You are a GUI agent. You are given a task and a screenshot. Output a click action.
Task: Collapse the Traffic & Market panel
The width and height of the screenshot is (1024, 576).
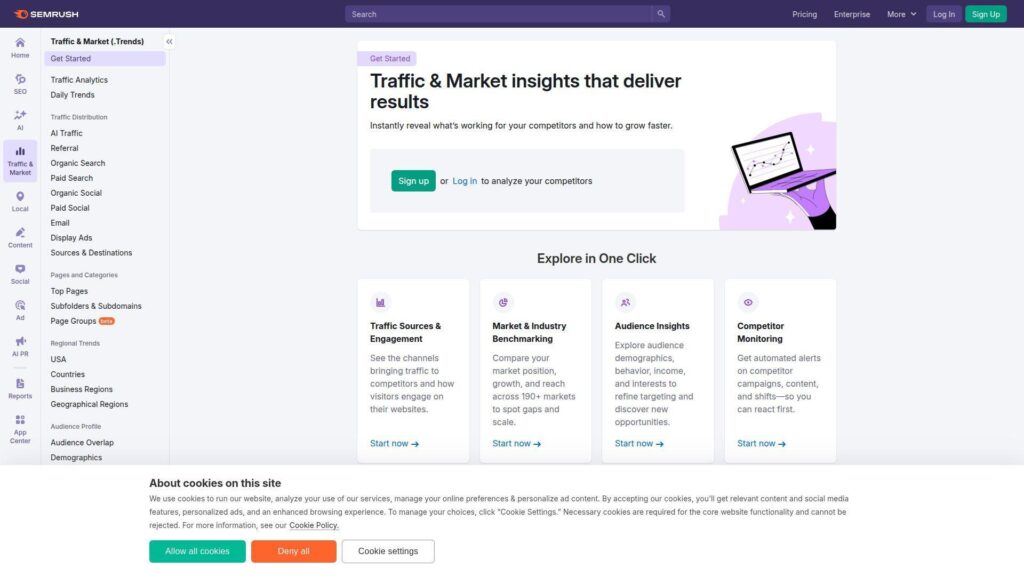pos(169,41)
